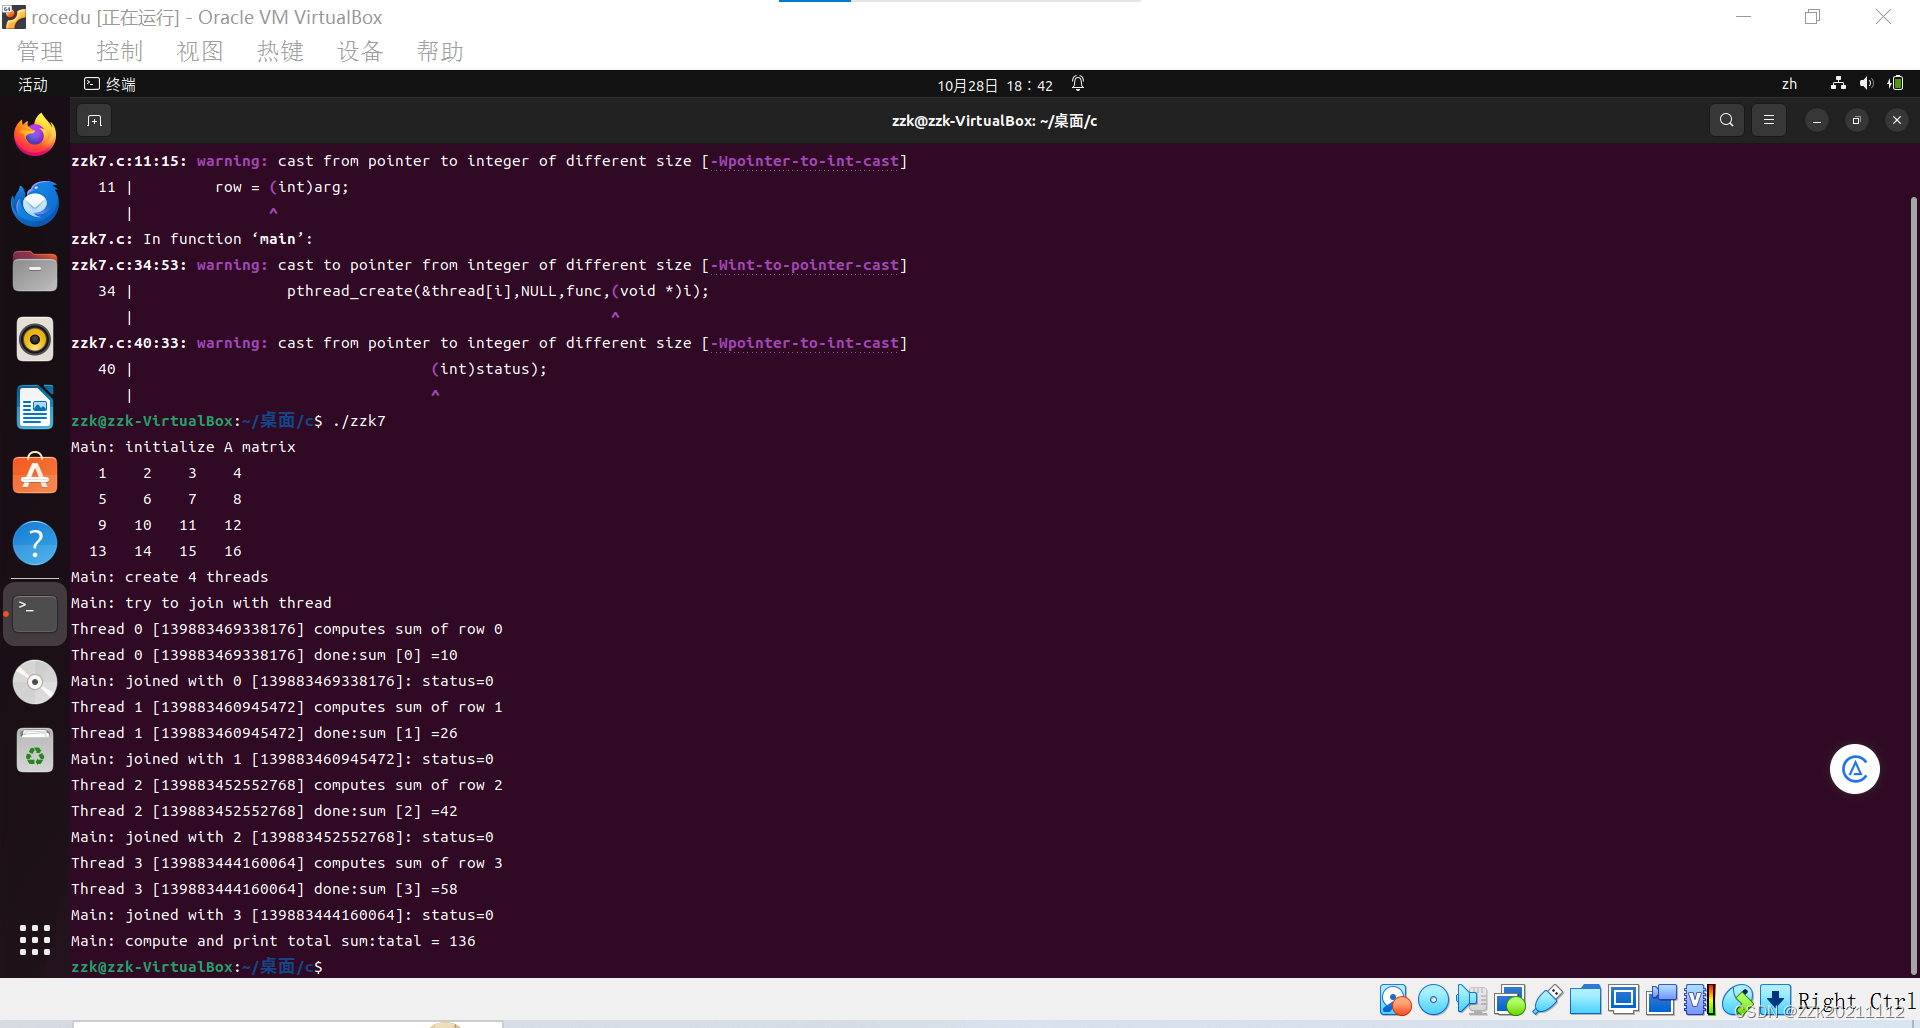
Task: Open Firefox from the Ubuntu dock
Action: [35, 135]
